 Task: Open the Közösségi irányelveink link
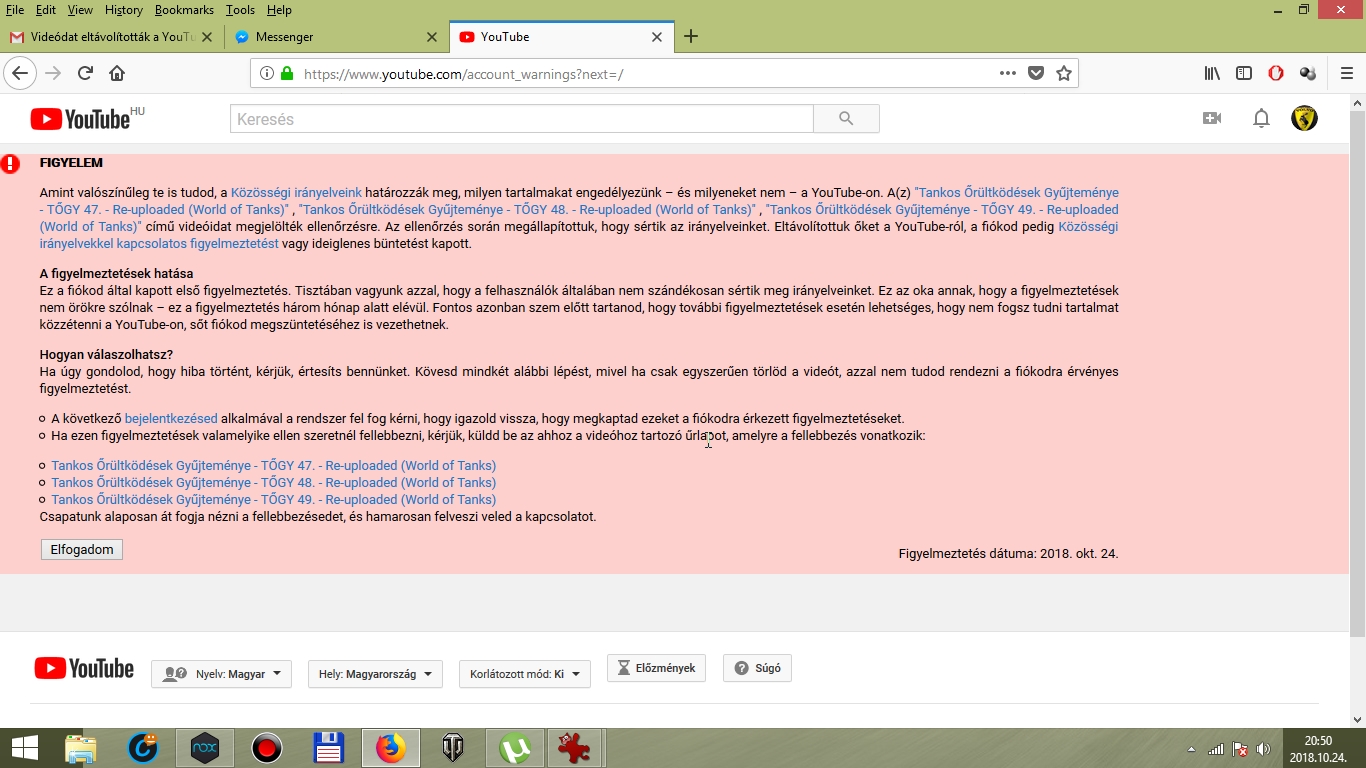pyautogui.click(x=296, y=192)
